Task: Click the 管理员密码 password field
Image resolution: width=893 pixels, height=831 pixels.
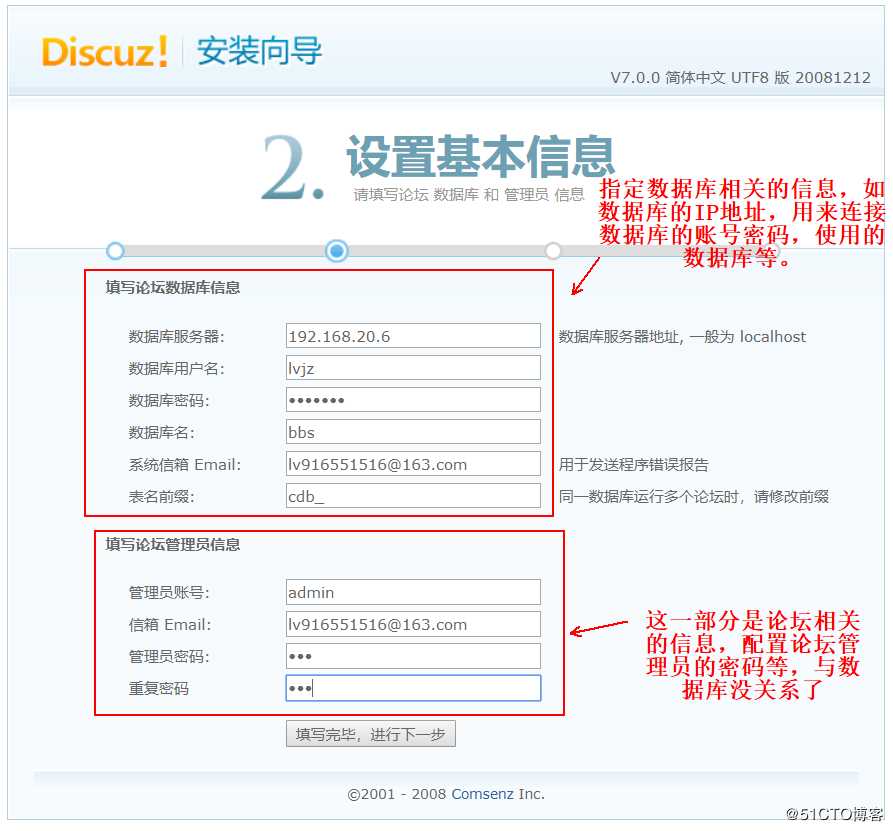Action: pyautogui.click(x=413, y=656)
